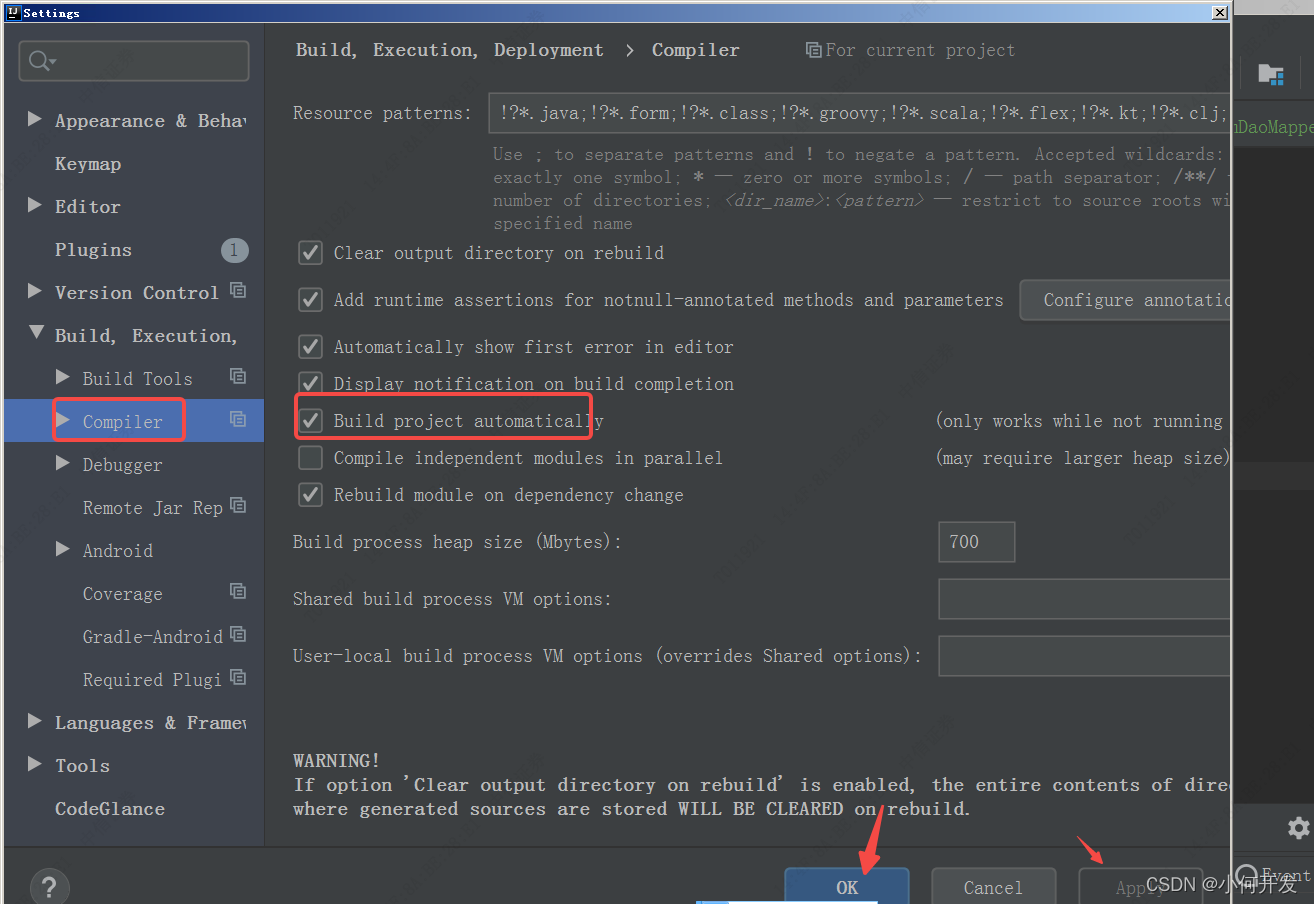Click project-level icon beside Remote Jar Rep
This screenshot has height=904, width=1314.
(238, 506)
